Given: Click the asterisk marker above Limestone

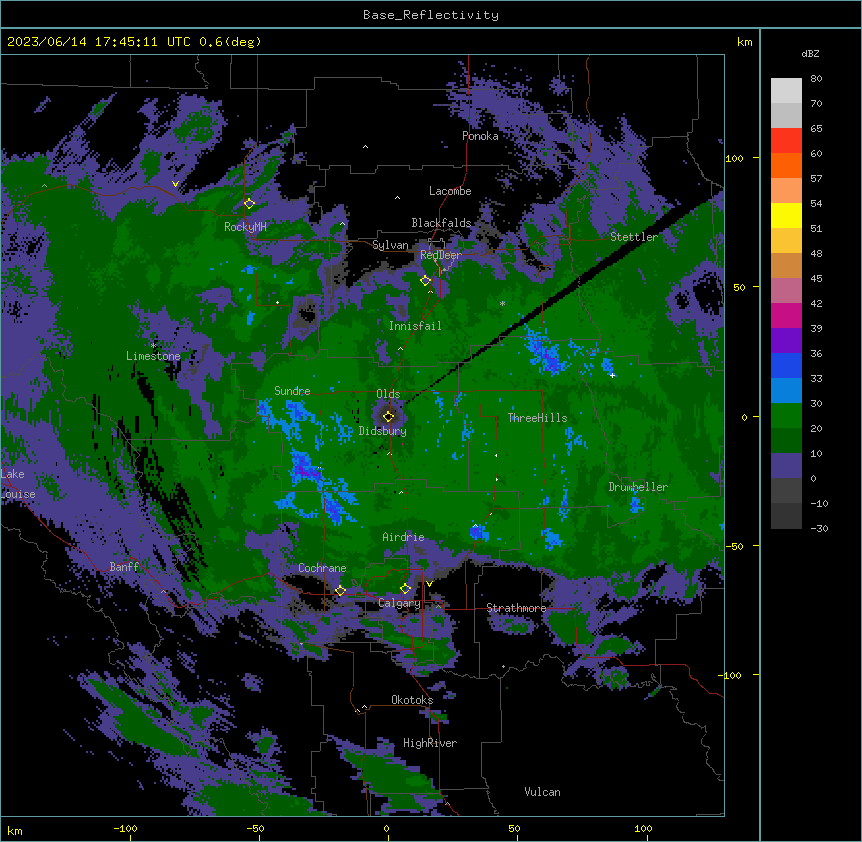Looking at the screenshot, I should coord(153,346).
